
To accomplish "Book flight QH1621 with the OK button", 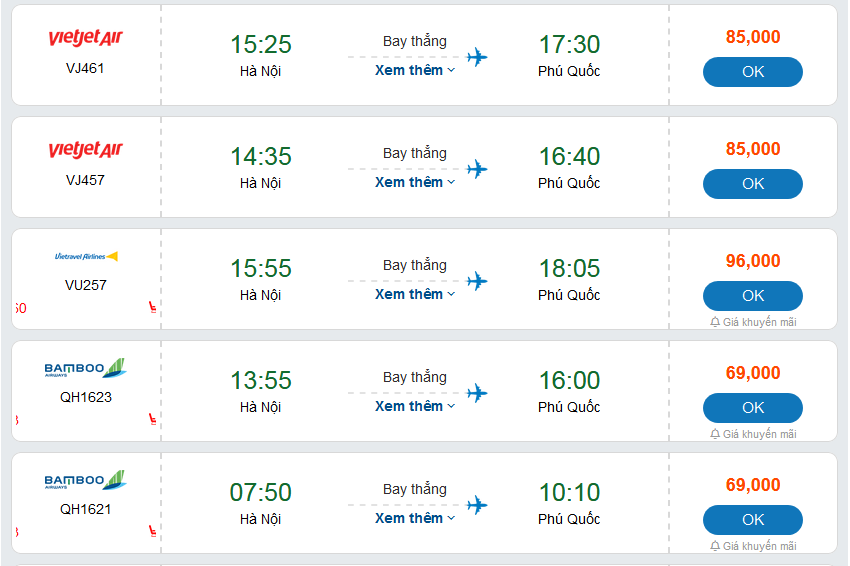I will point(752,520).
